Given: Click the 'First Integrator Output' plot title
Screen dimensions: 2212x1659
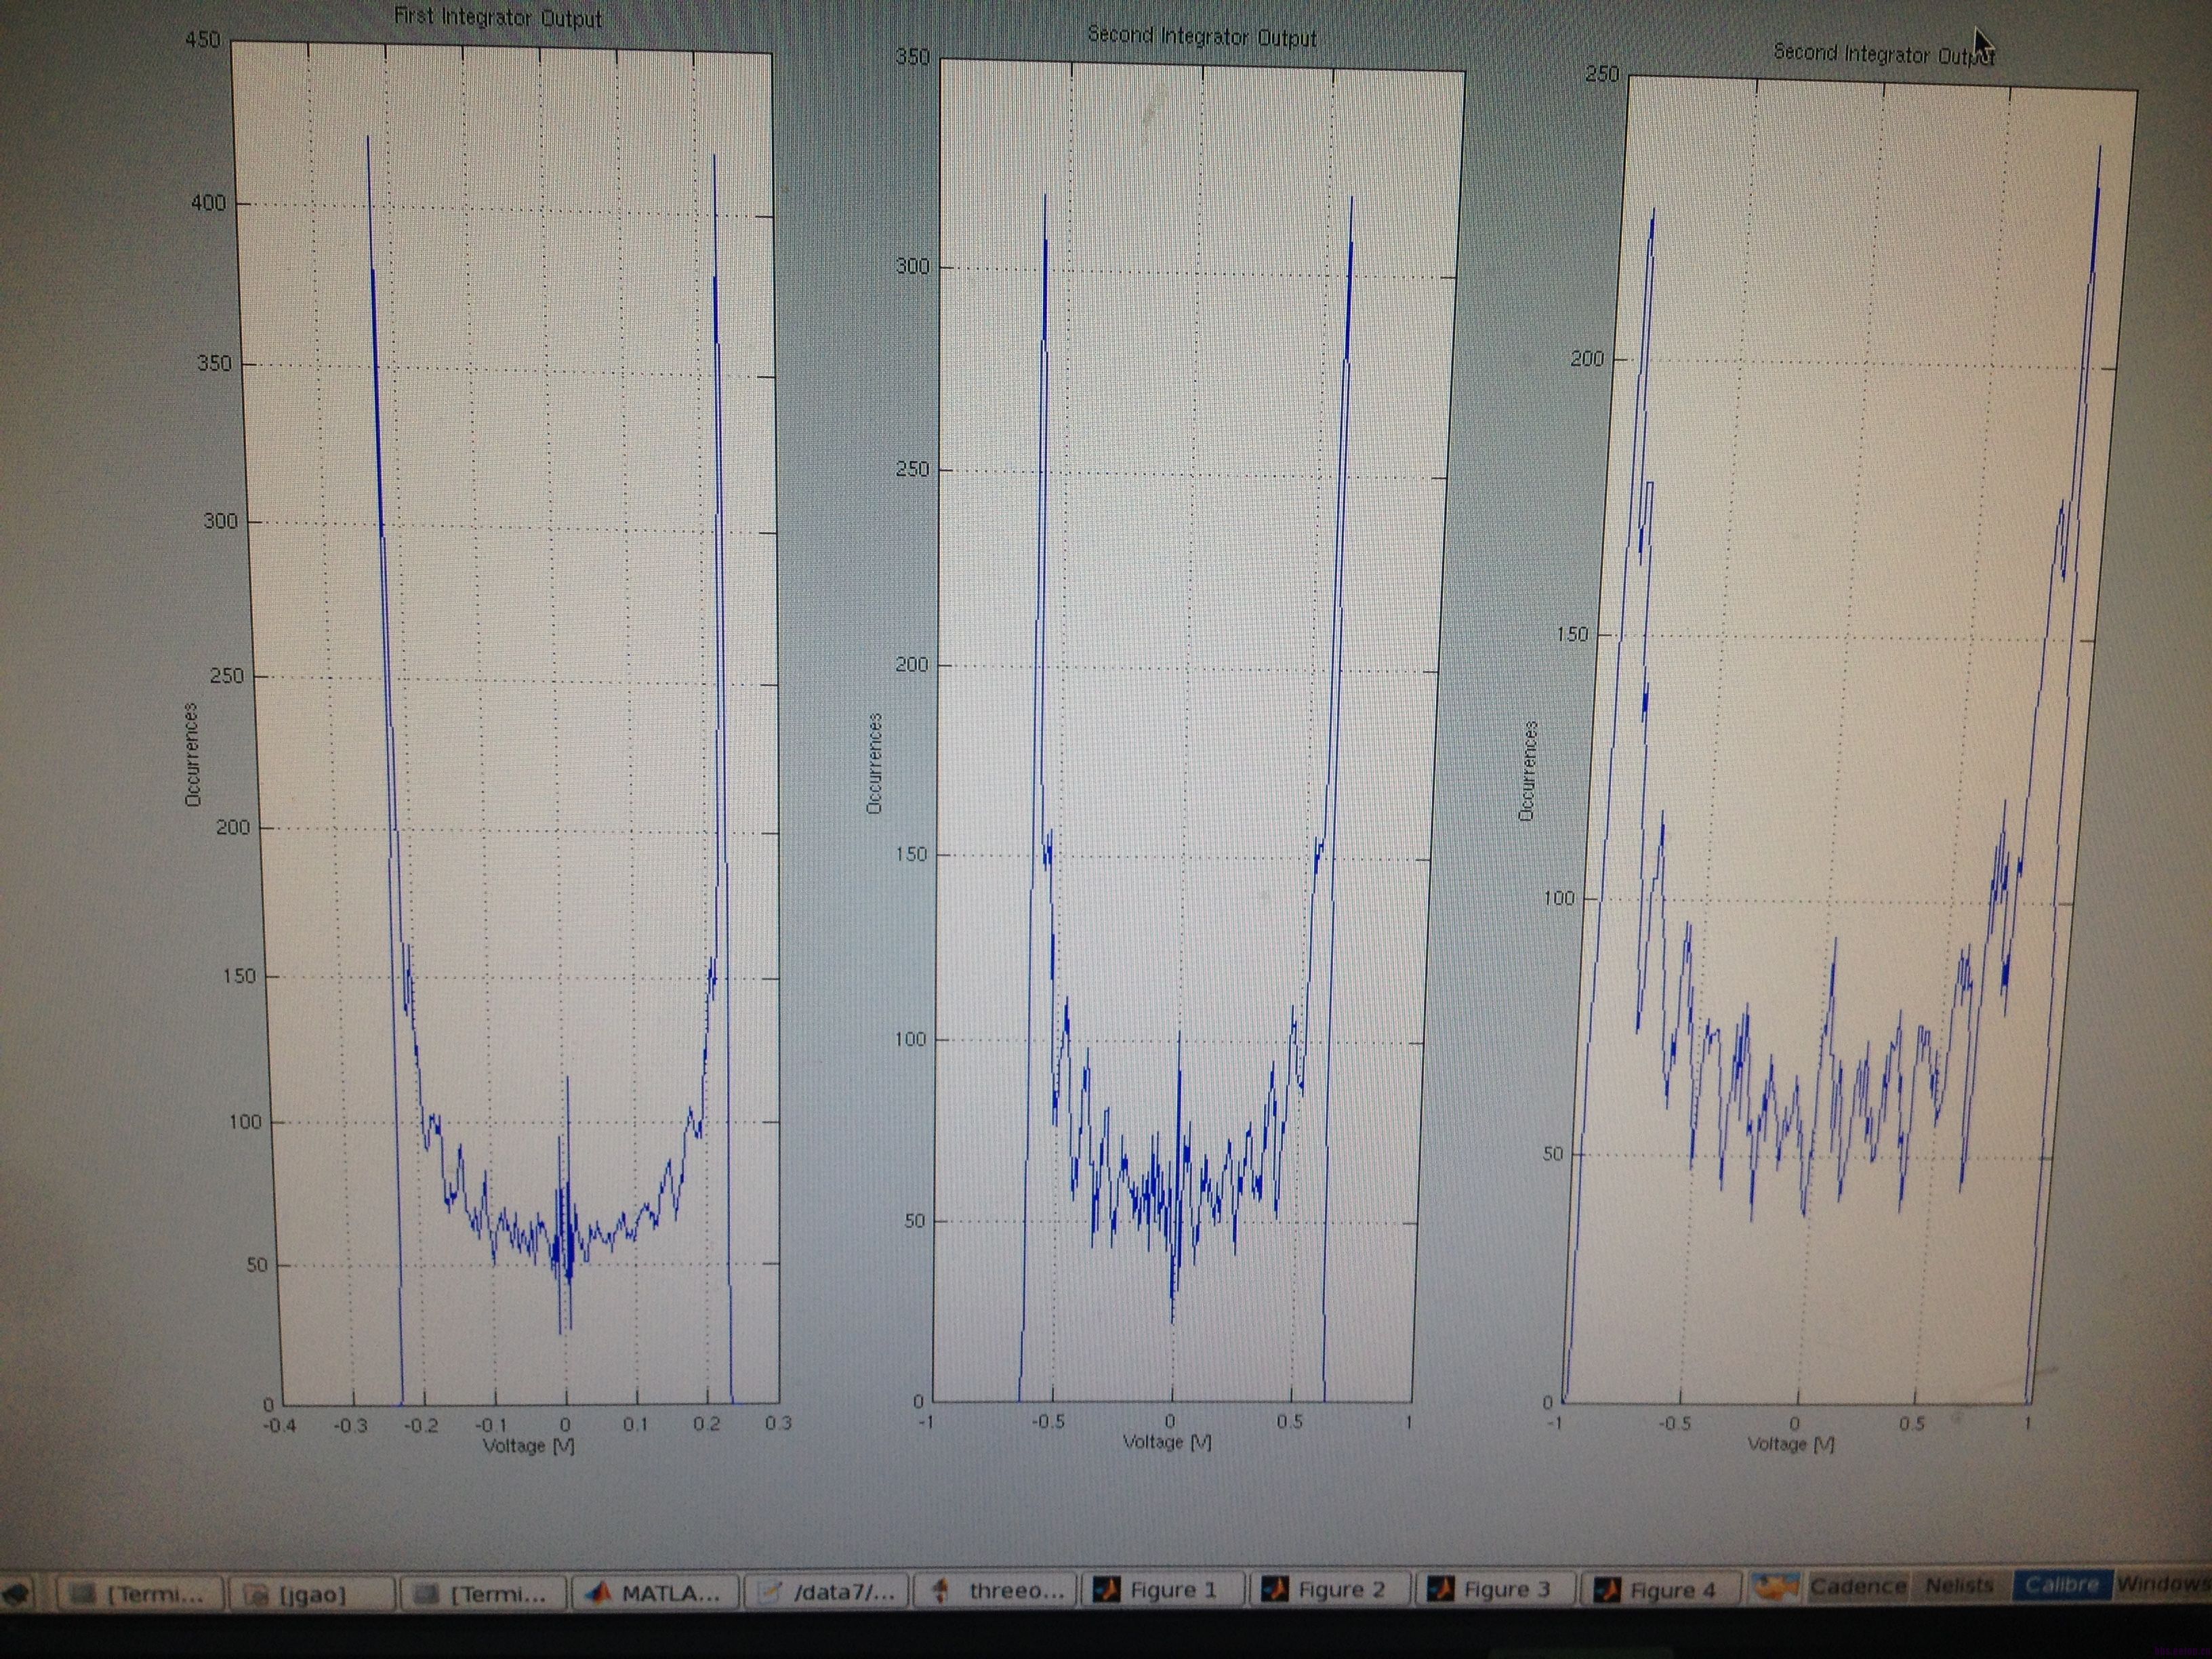Looking at the screenshot, I should click(x=498, y=17).
